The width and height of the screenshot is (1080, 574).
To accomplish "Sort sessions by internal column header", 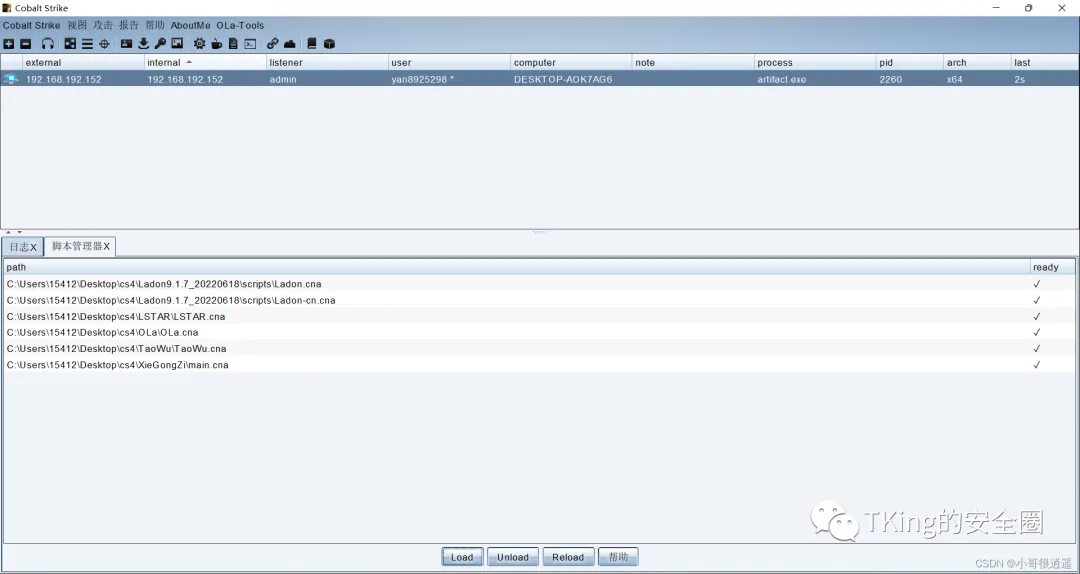I will click(x=205, y=63).
